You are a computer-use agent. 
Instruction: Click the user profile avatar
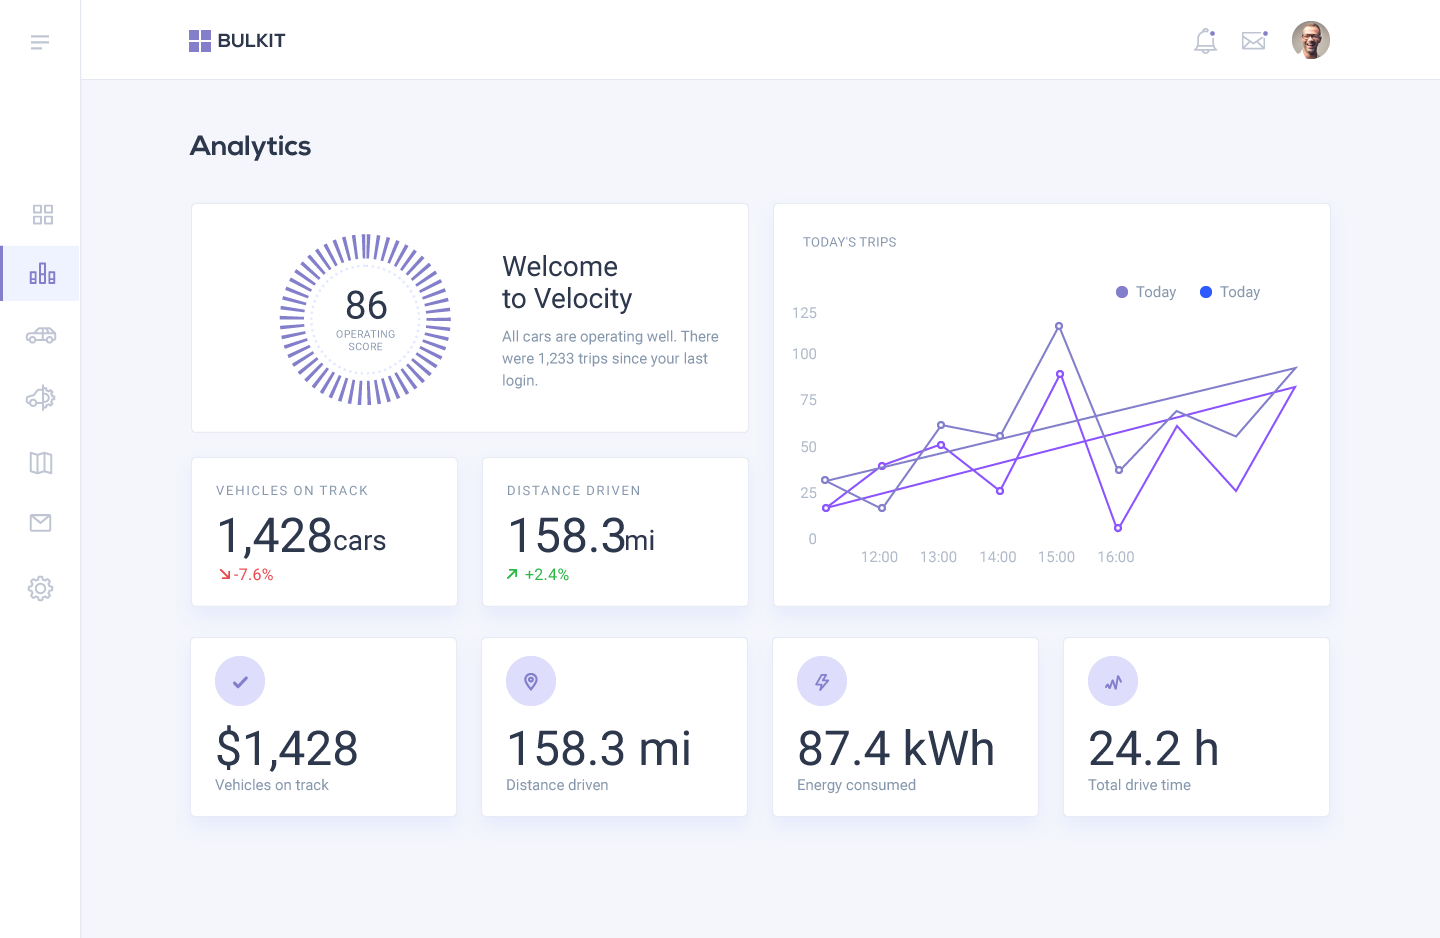tap(1310, 41)
